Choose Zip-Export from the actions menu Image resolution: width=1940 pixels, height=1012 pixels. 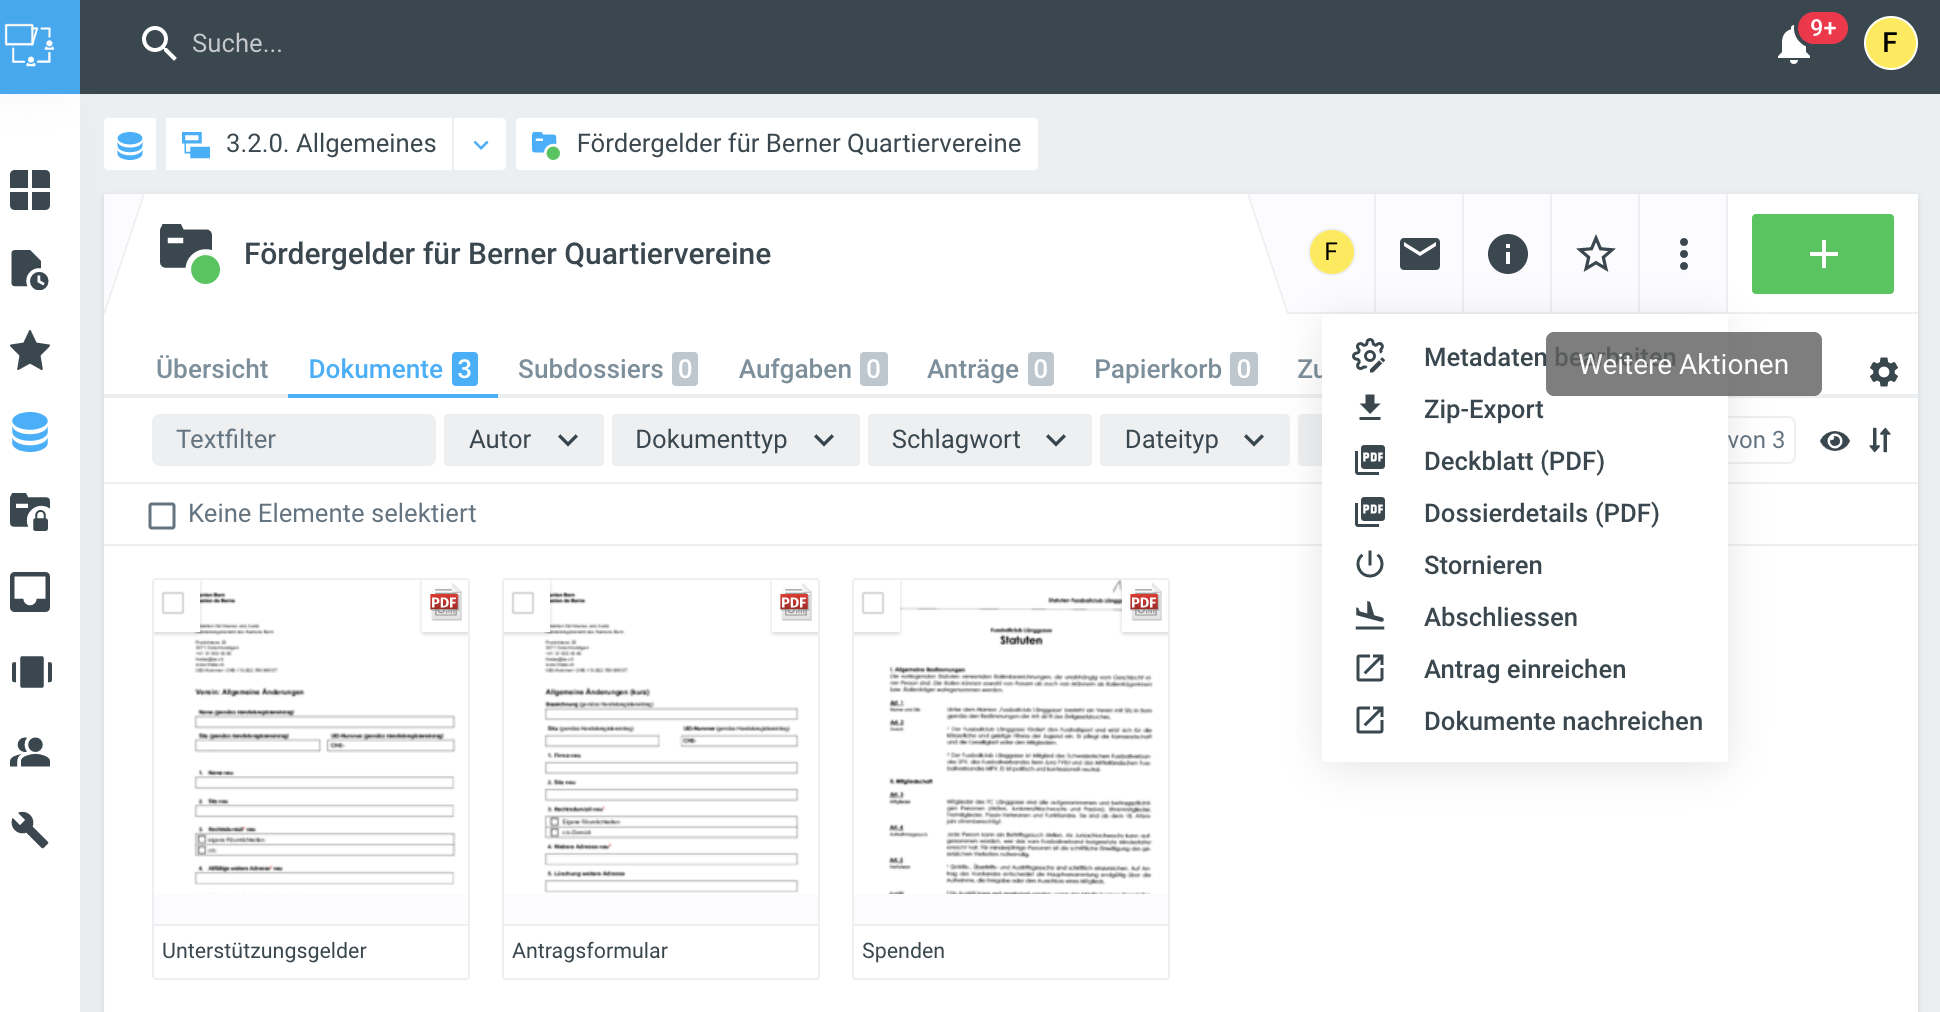pos(1483,409)
